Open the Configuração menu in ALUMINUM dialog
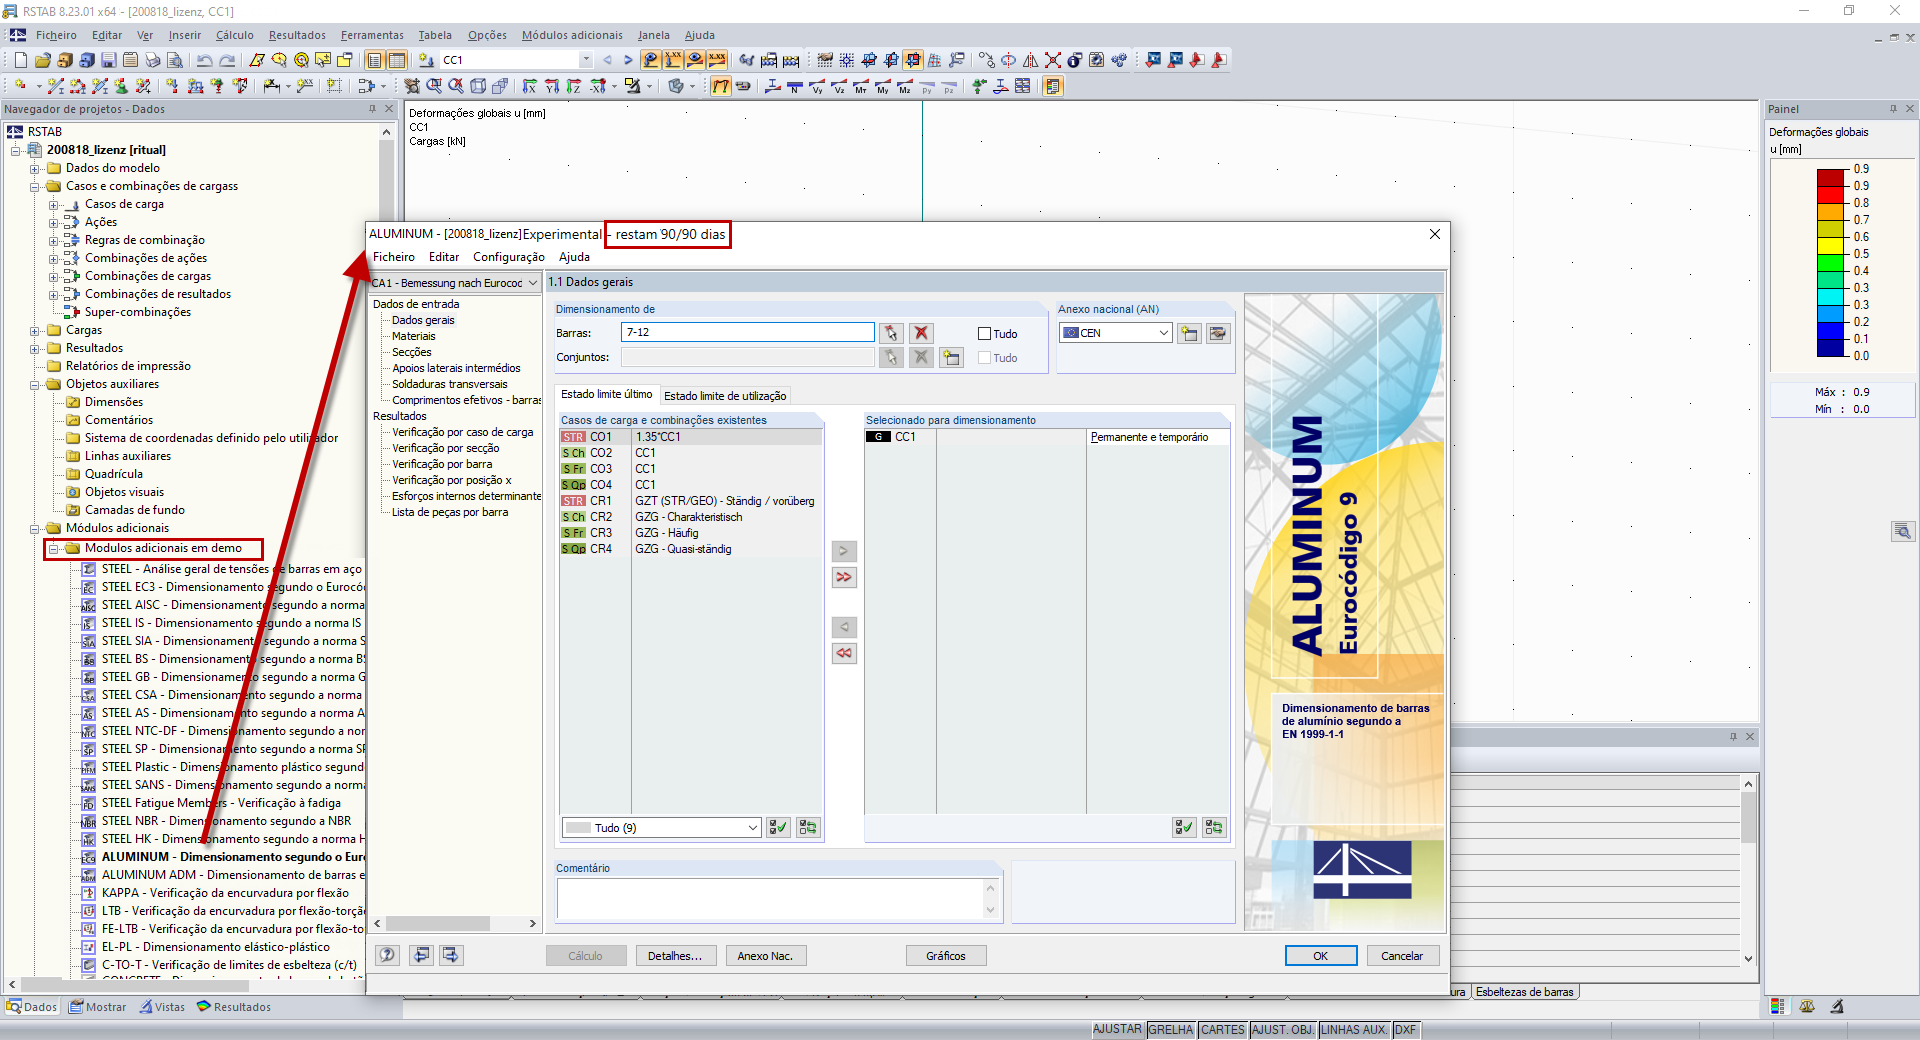Image resolution: width=1920 pixels, height=1040 pixels. click(509, 257)
